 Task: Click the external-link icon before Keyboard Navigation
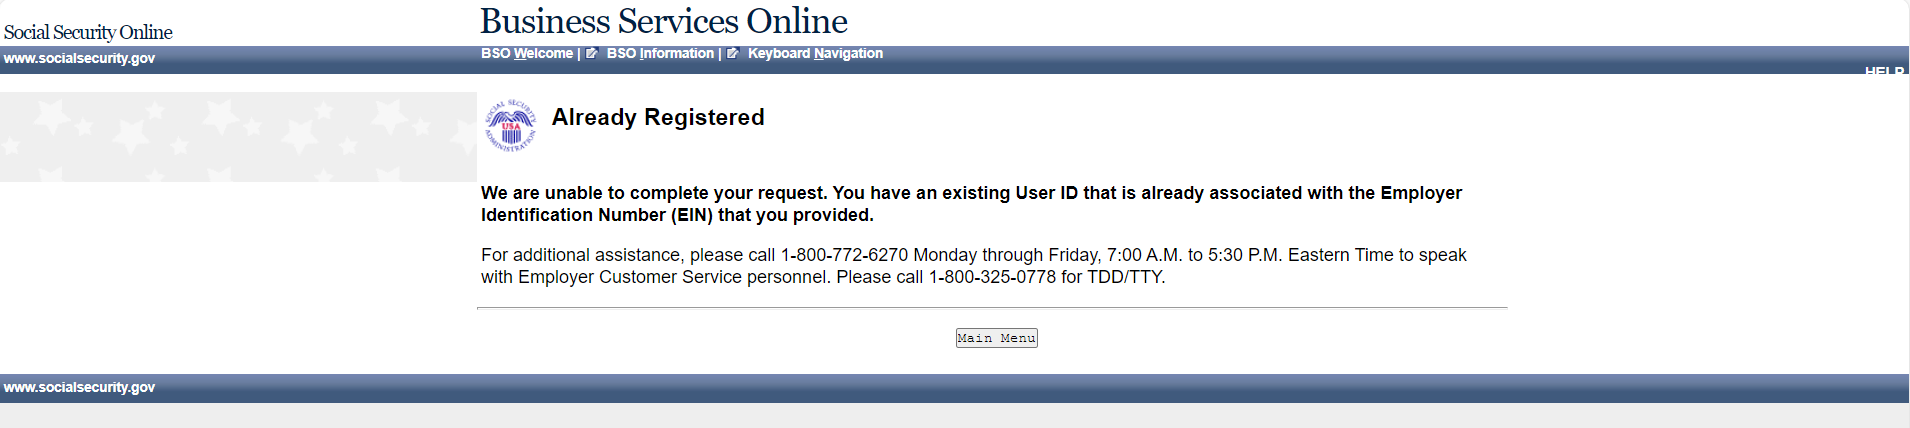coord(733,53)
